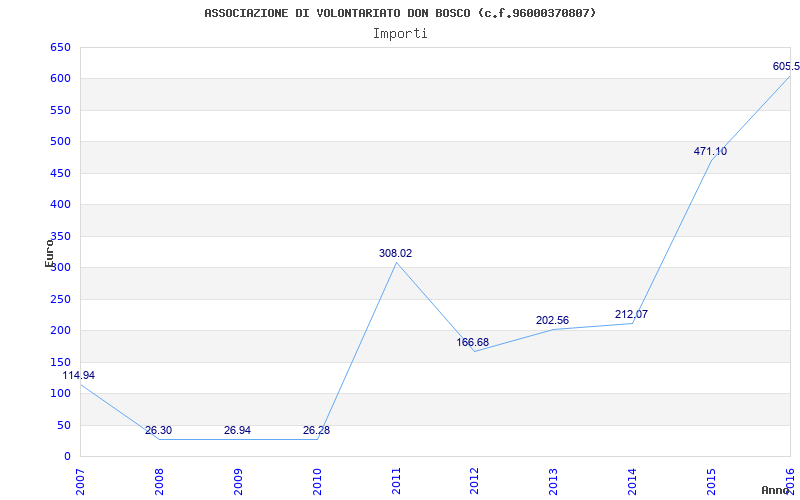800x500 pixels.
Task: Select the 26.30 data label
Action: [158, 430]
